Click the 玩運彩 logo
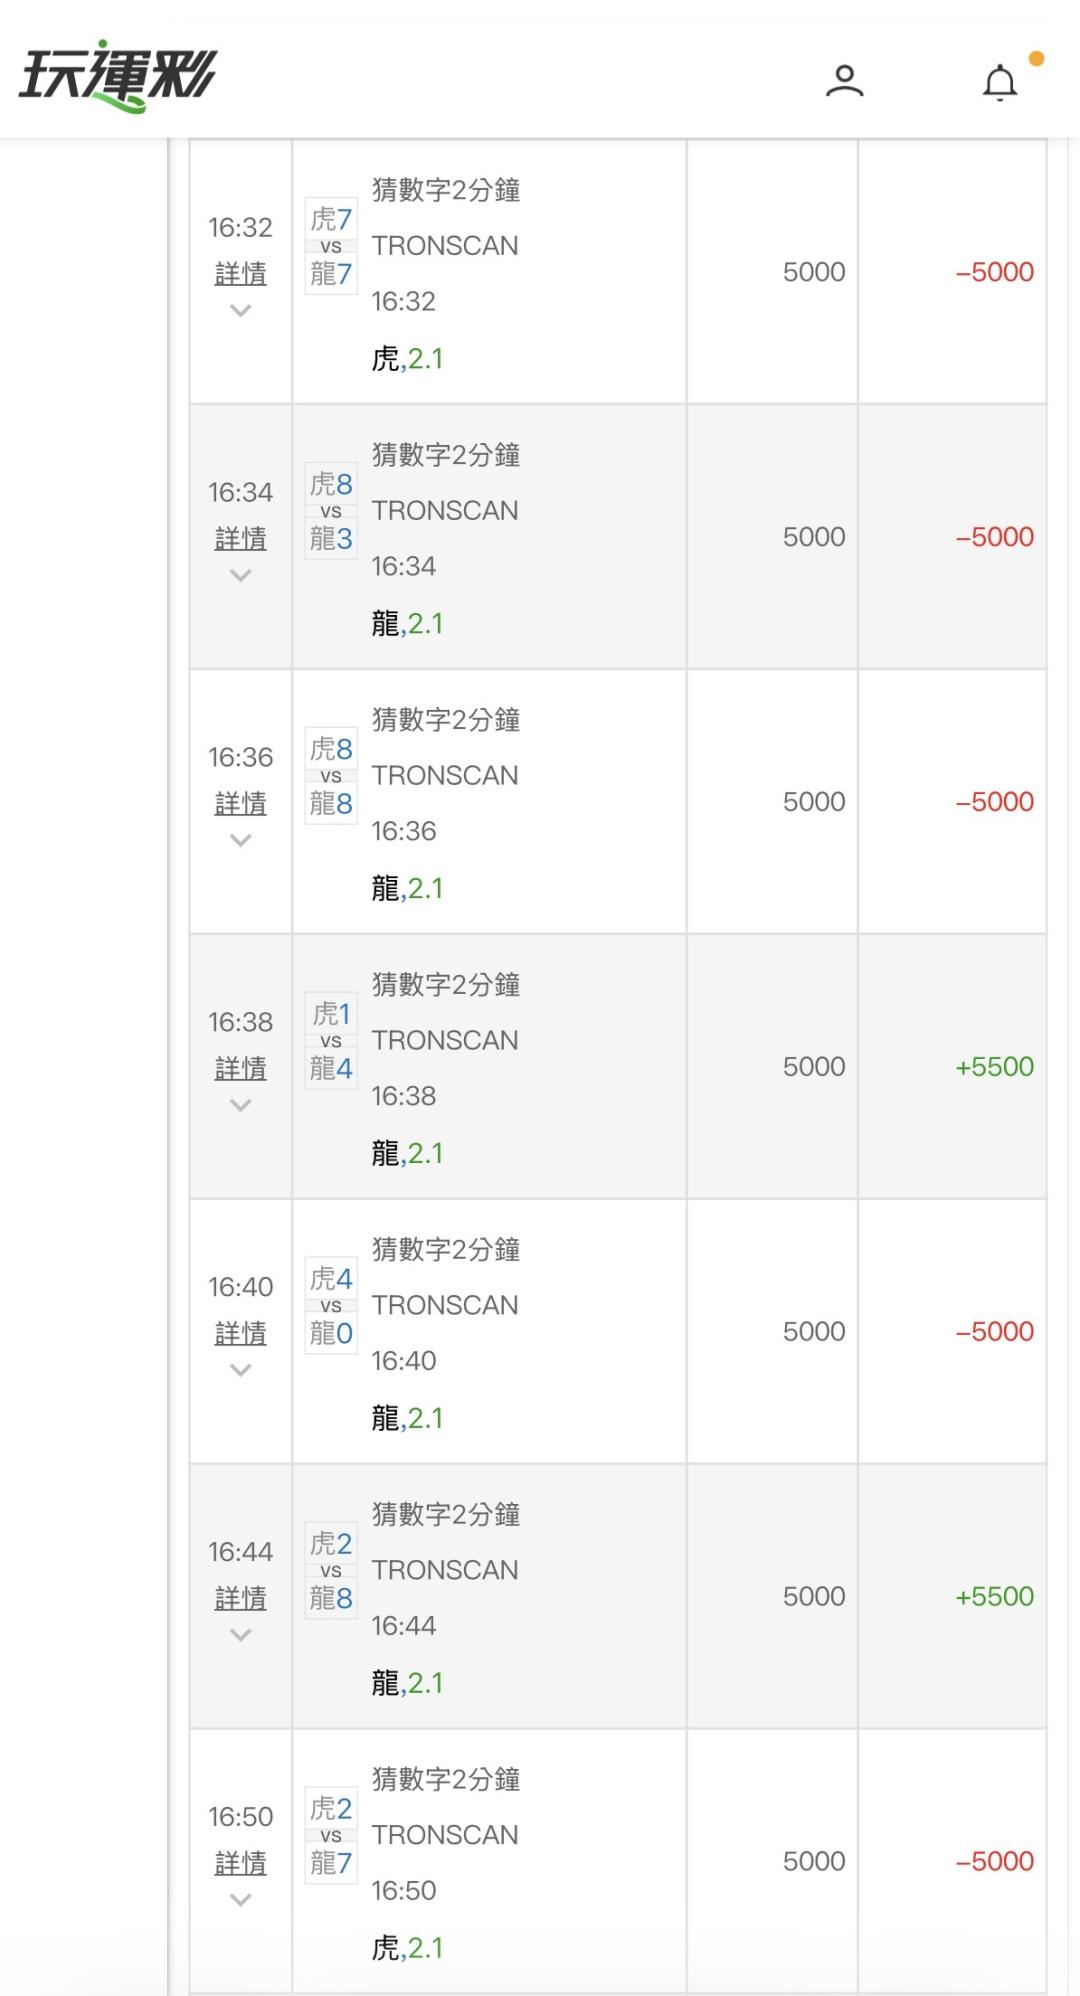The height and width of the screenshot is (1996, 1080). 118,76
